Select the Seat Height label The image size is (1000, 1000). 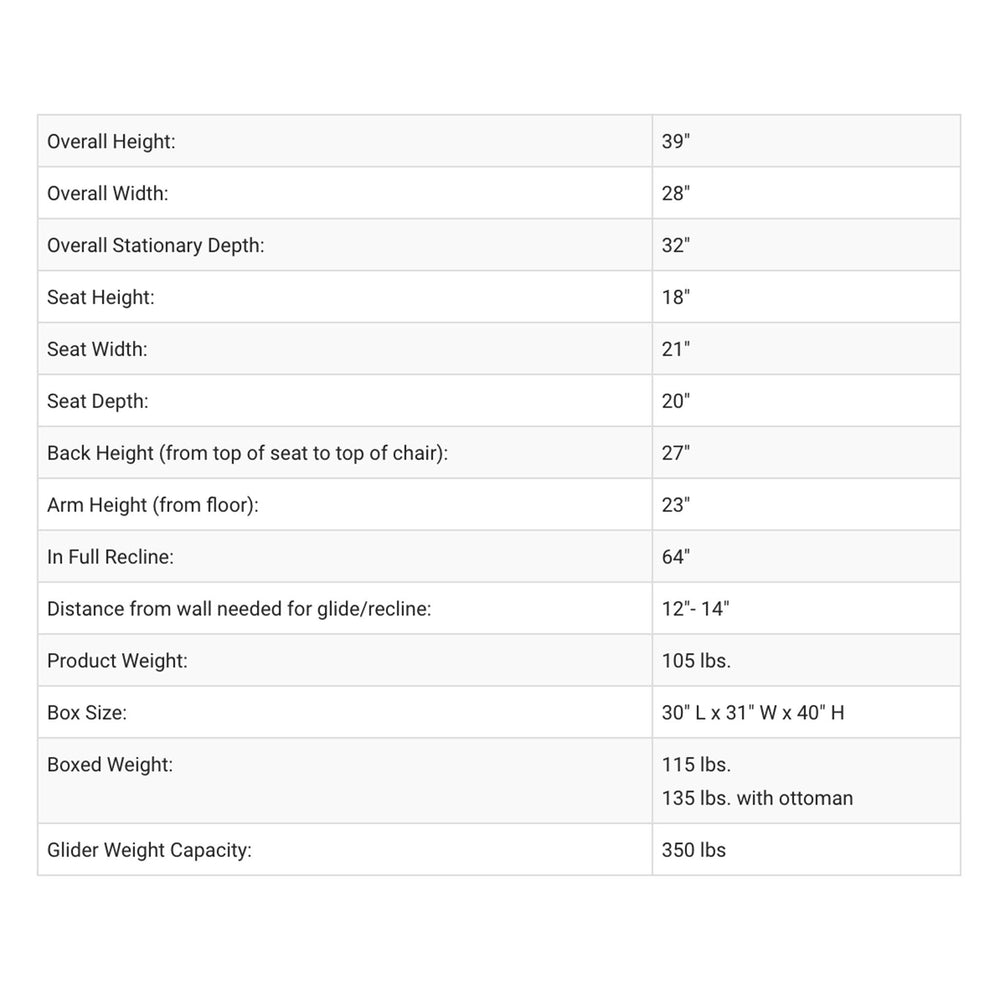pos(101,298)
